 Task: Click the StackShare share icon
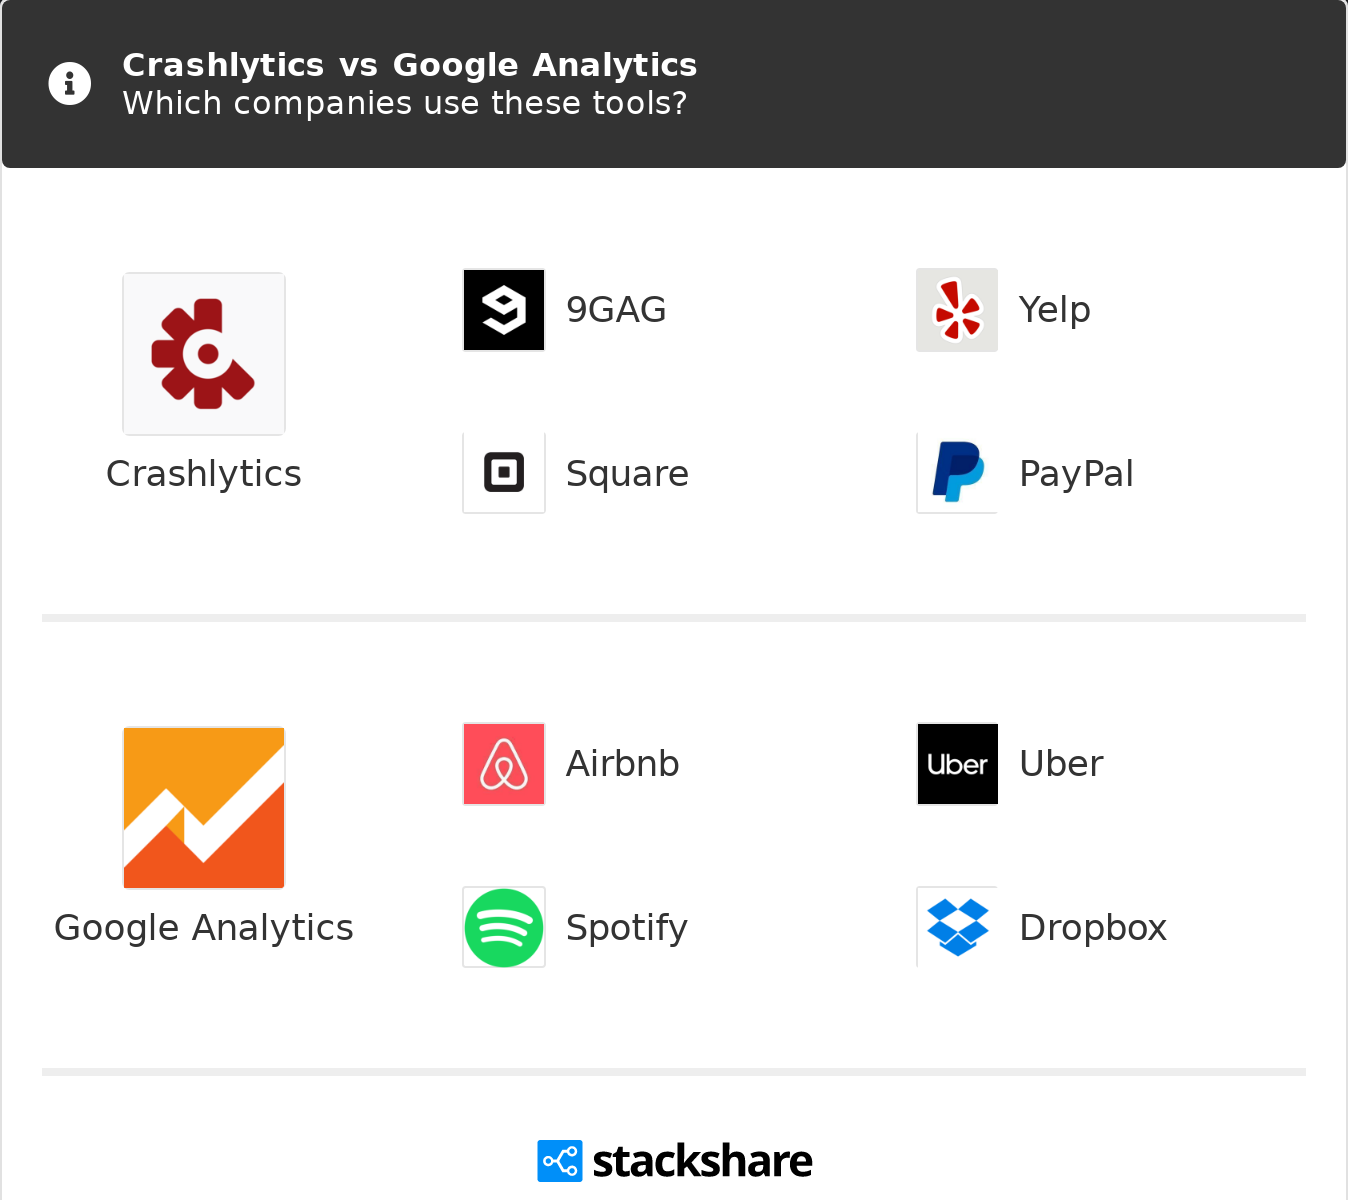pos(559,1161)
